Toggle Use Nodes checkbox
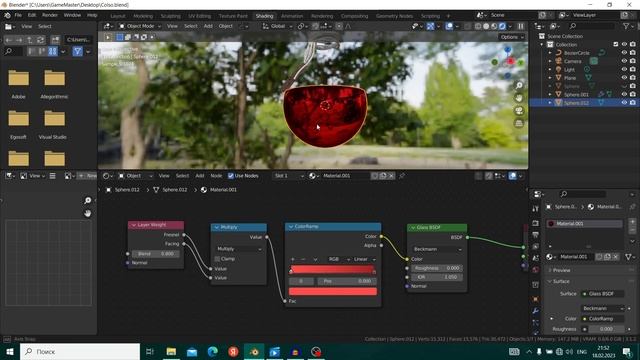 point(231,176)
